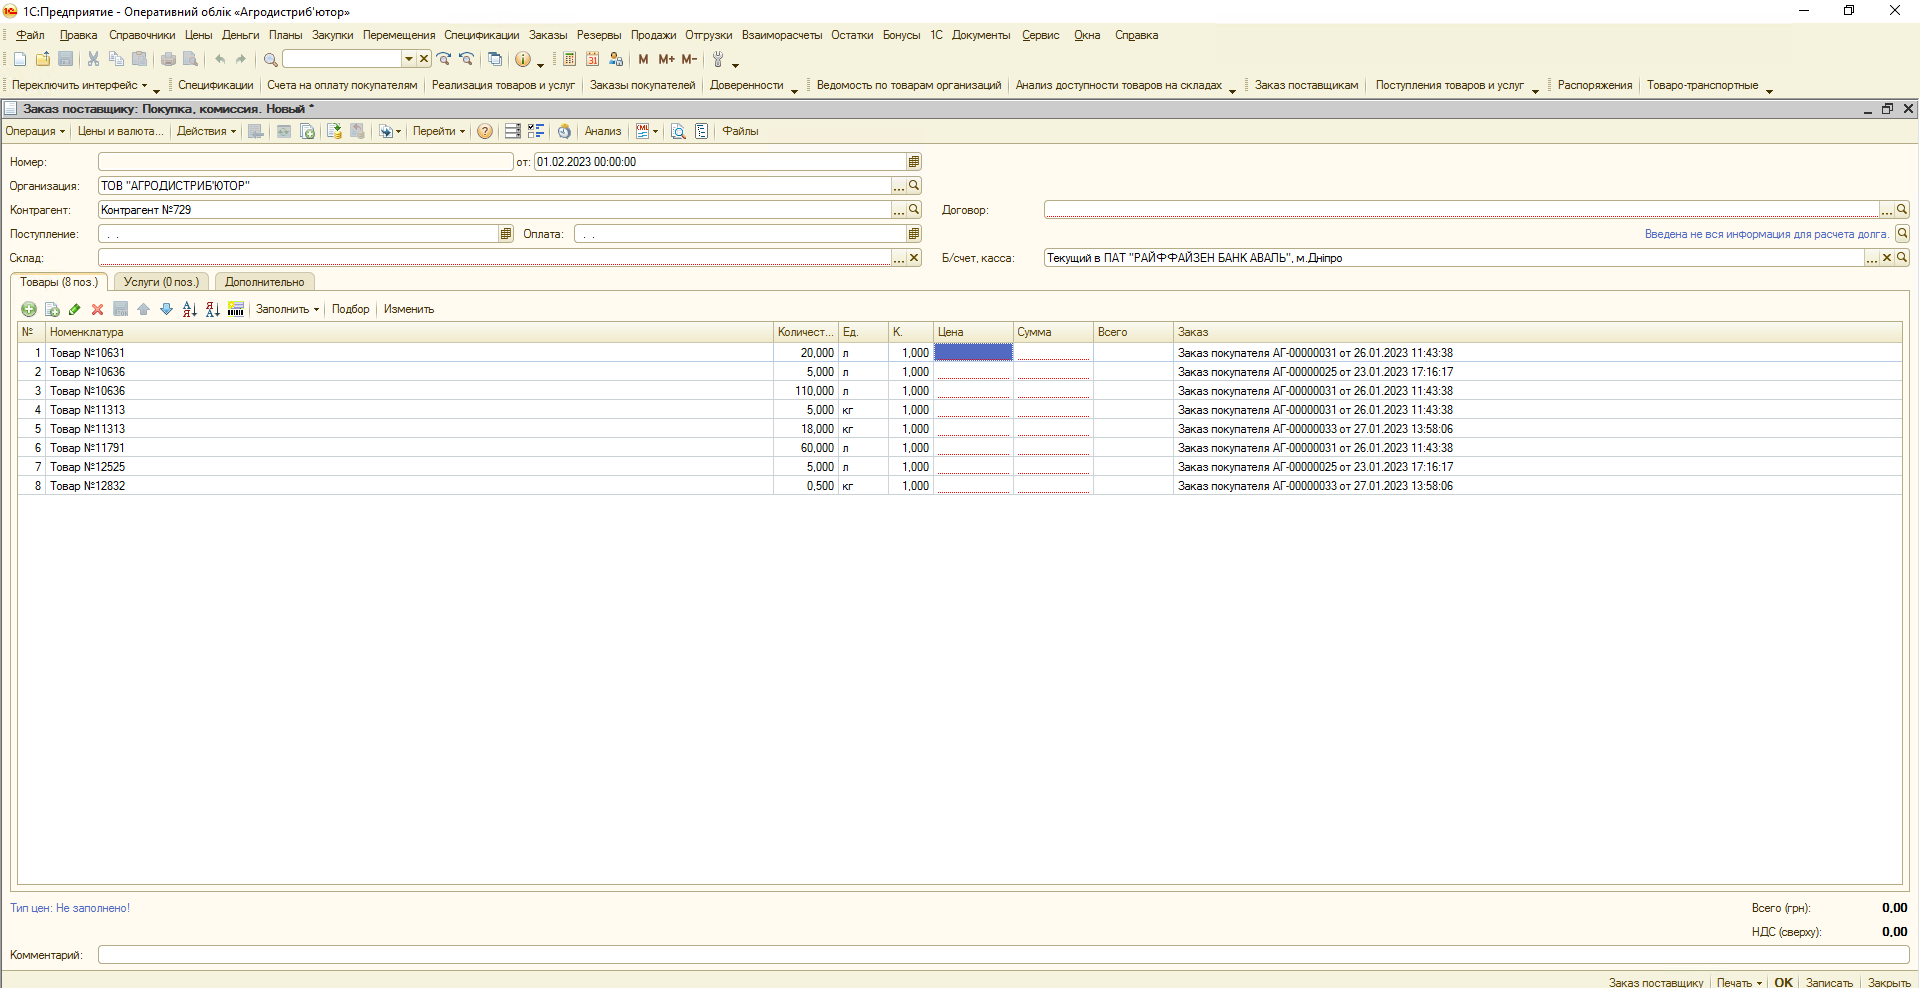Viewport: 1920px width, 988px height.
Task: Click the pencil edit row icon
Action: click(x=75, y=310)
